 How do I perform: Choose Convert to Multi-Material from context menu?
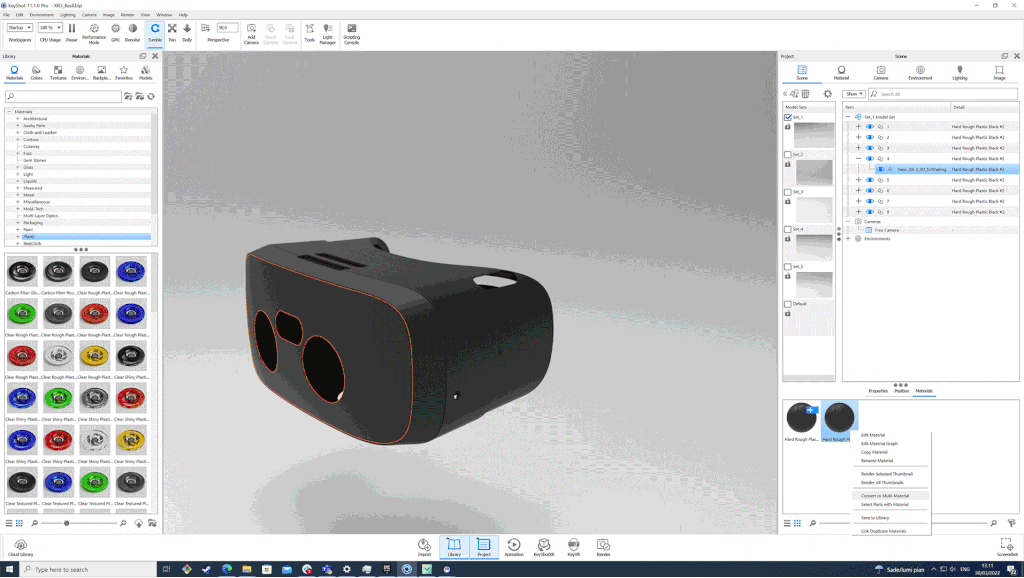pos(885,495)
